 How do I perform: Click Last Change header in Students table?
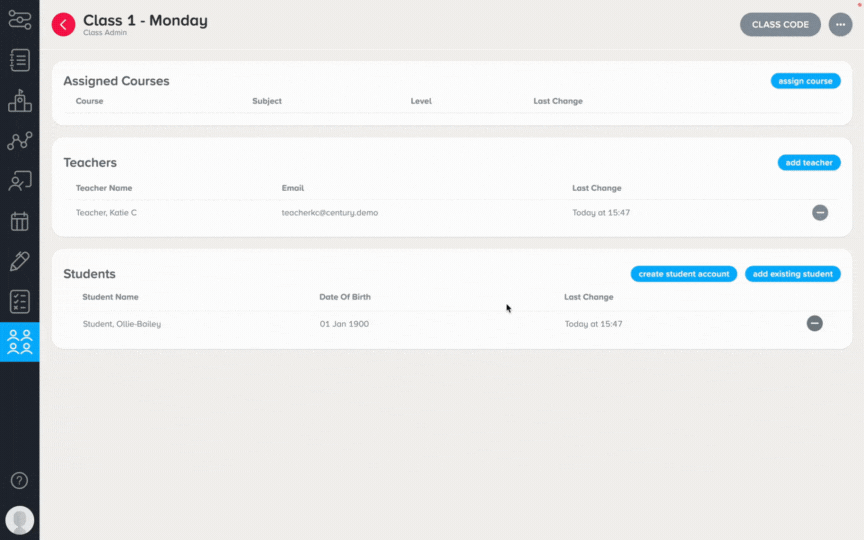tap(588, 296)
